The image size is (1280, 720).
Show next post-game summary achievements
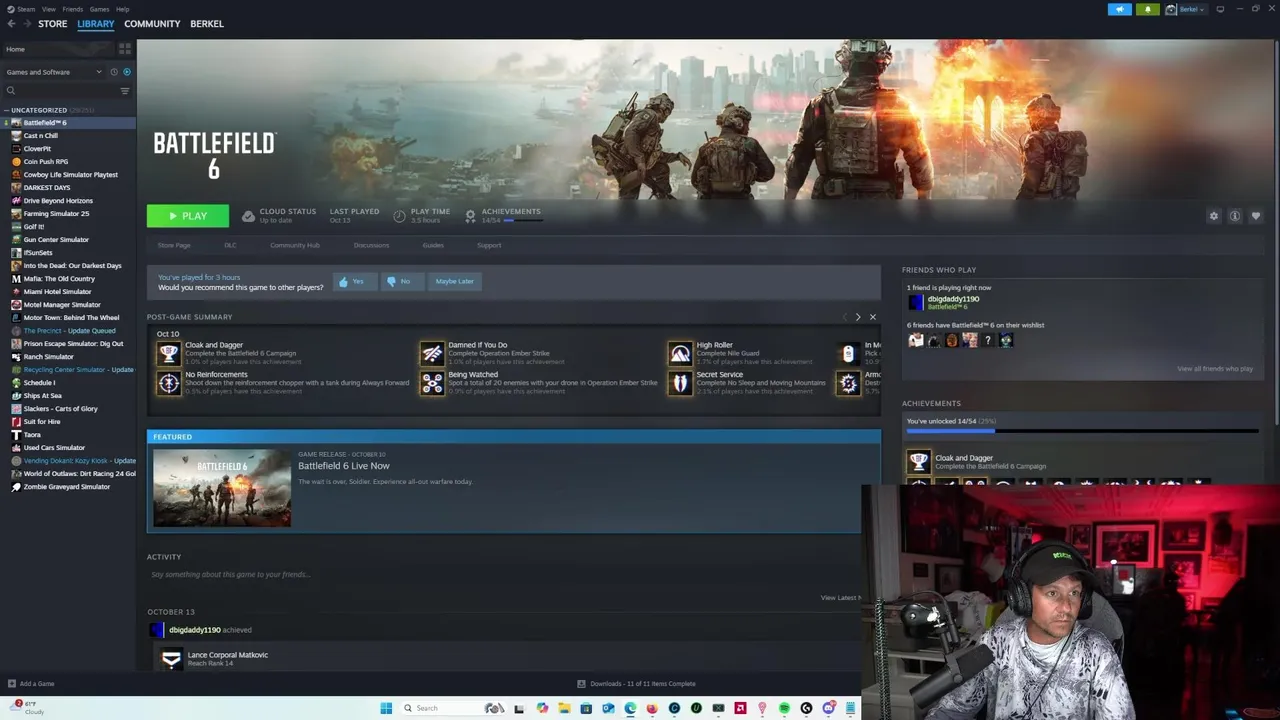click(x=857, y=317)
